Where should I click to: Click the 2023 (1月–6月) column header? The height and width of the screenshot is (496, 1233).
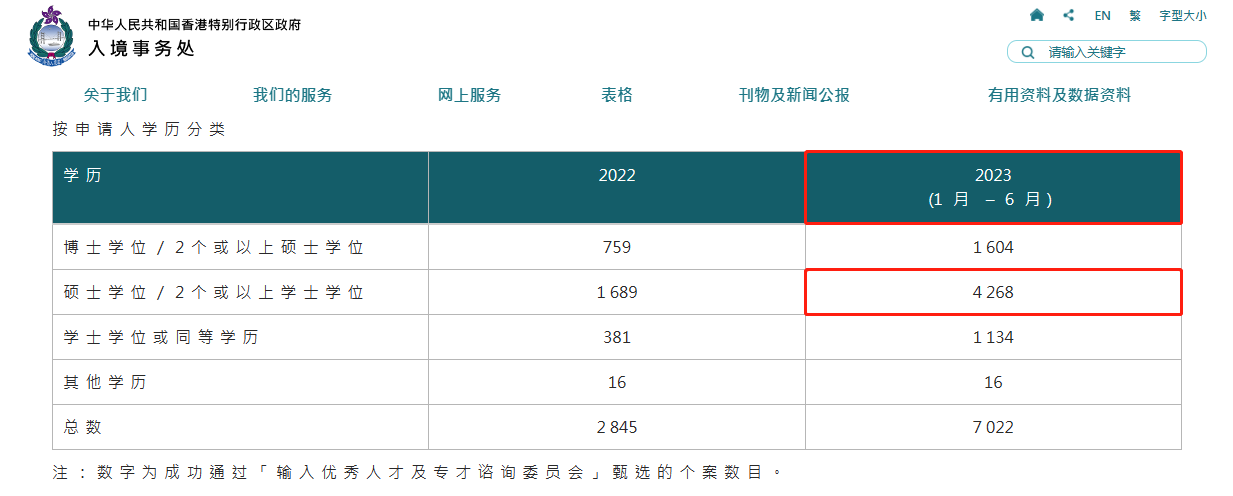coord(993,187)
